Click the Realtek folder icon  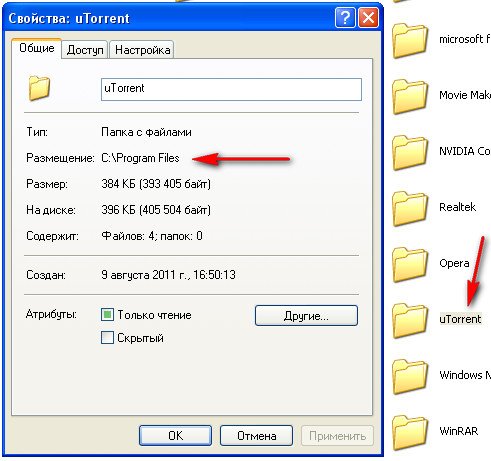pyautogui.click(x=410, y=208)
